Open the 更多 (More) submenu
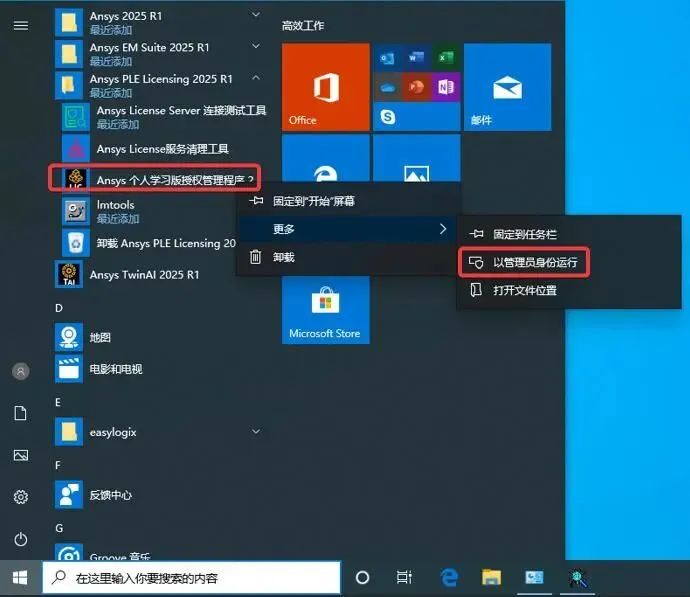Screen dimensions: 690x597 coord(348,229)
